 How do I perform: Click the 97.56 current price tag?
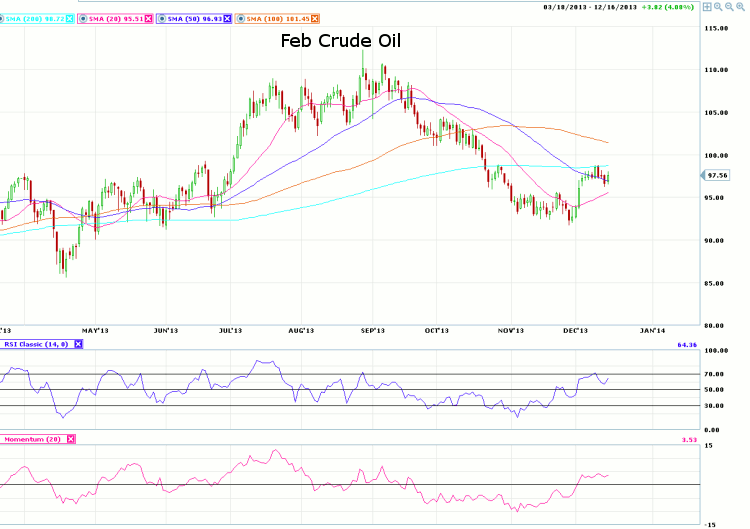716,175
